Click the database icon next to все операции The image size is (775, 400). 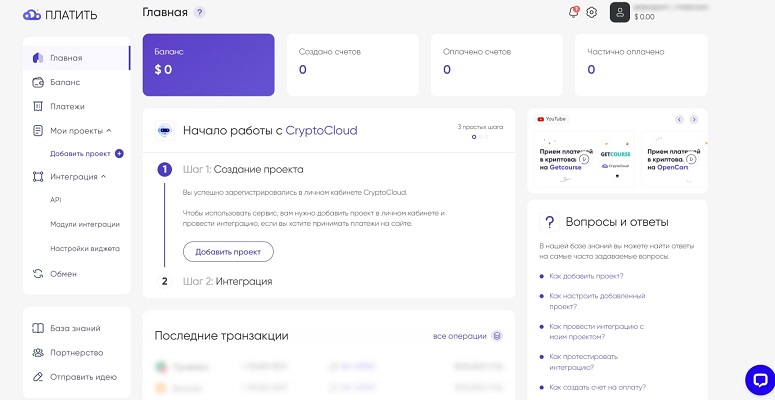(x=498, y=336)
